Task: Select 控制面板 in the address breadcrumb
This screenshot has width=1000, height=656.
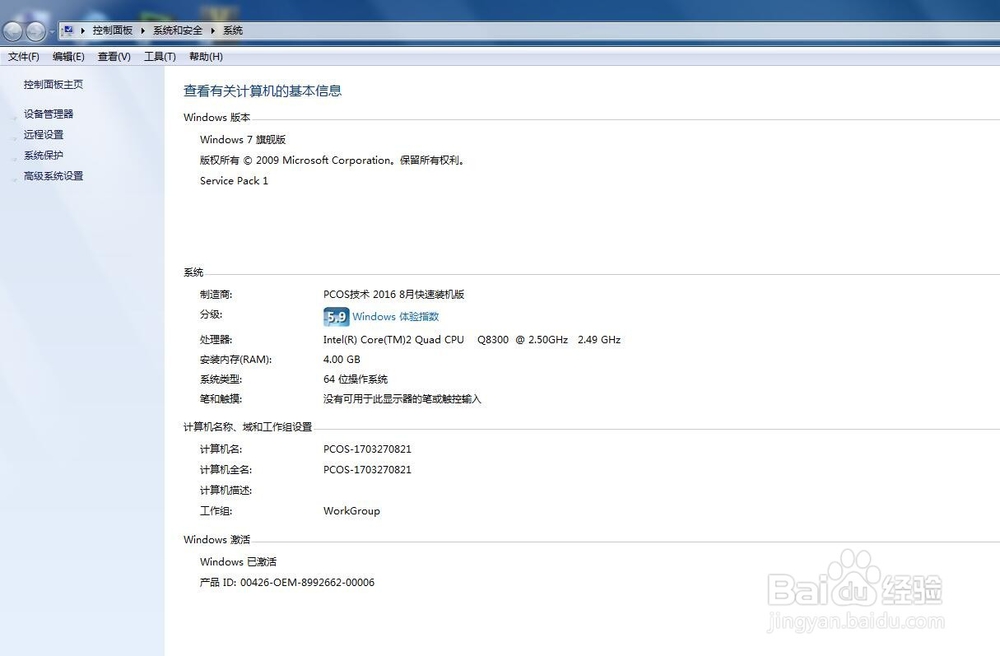Action: [x=112, y=31]
